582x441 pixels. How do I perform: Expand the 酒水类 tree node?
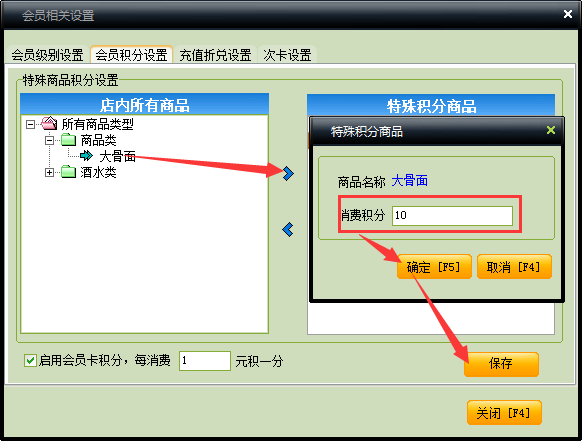(x=49, y=172)
